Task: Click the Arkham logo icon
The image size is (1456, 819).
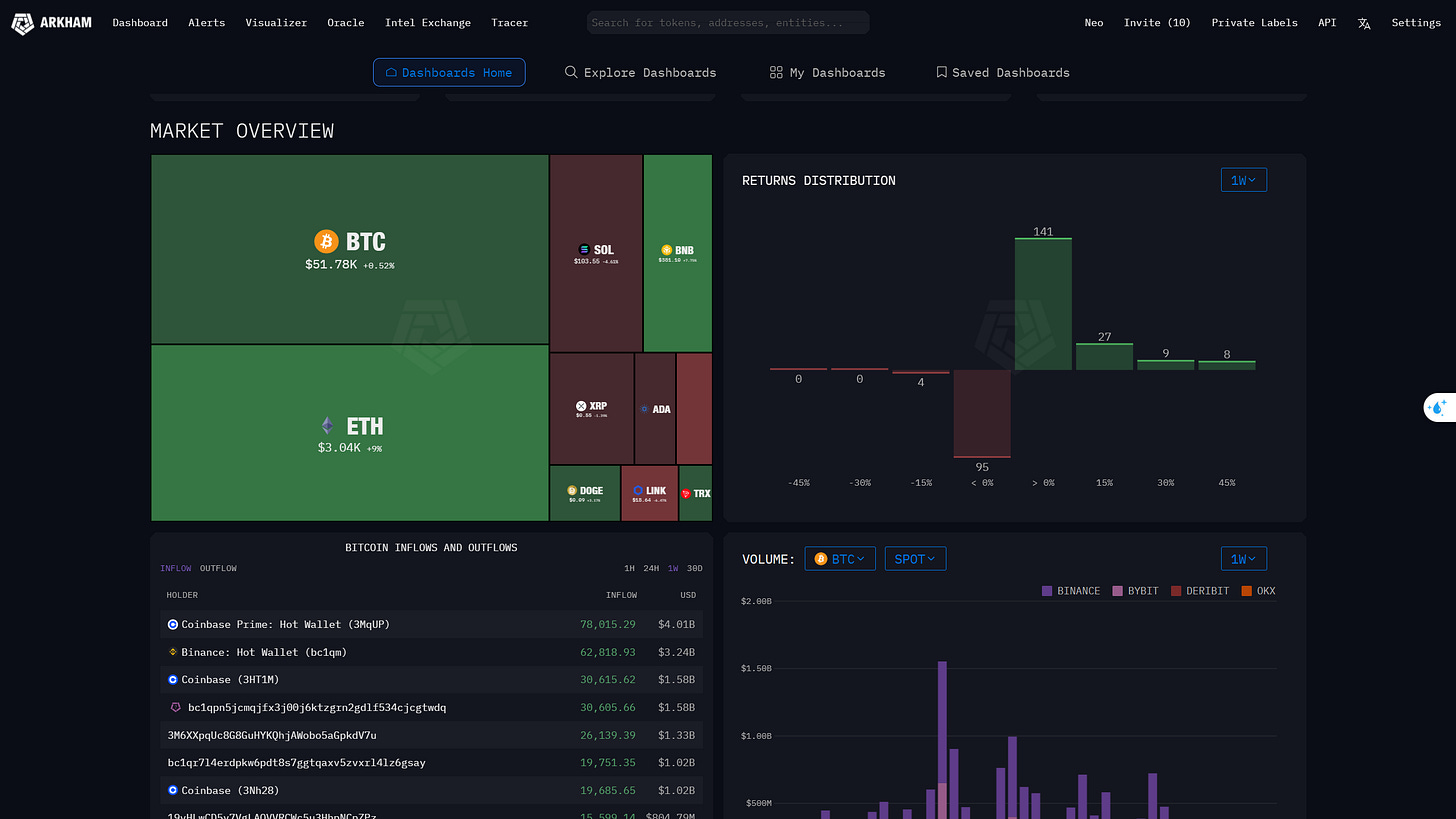Action: tap(22, 22)
